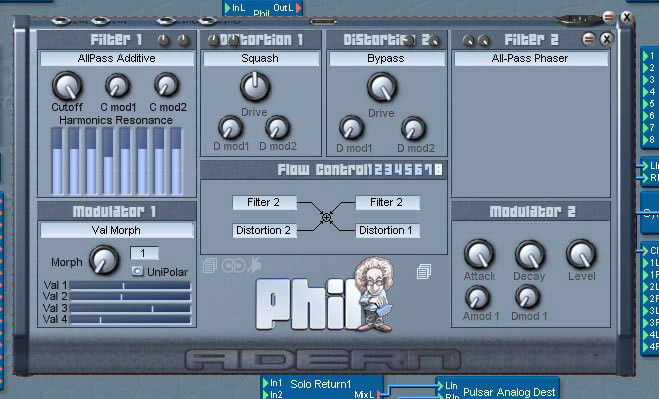The width and height of the screenshot is (659, 399).
Task: Click the Distortion 2 D mod2 knob
Action: click(414, 129)
